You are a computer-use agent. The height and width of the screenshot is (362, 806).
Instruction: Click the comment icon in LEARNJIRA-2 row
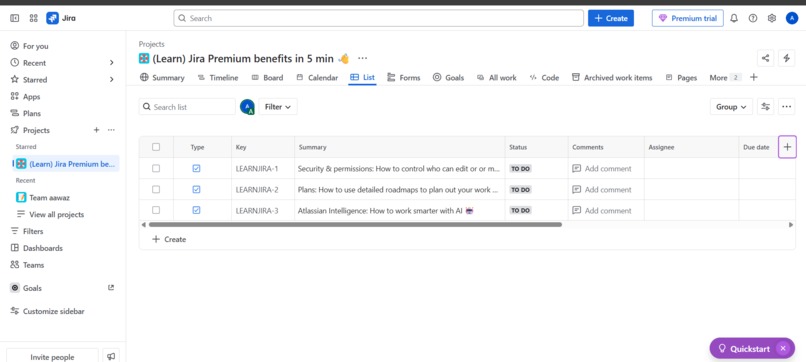pyautogui.click(x=577, y=189)
